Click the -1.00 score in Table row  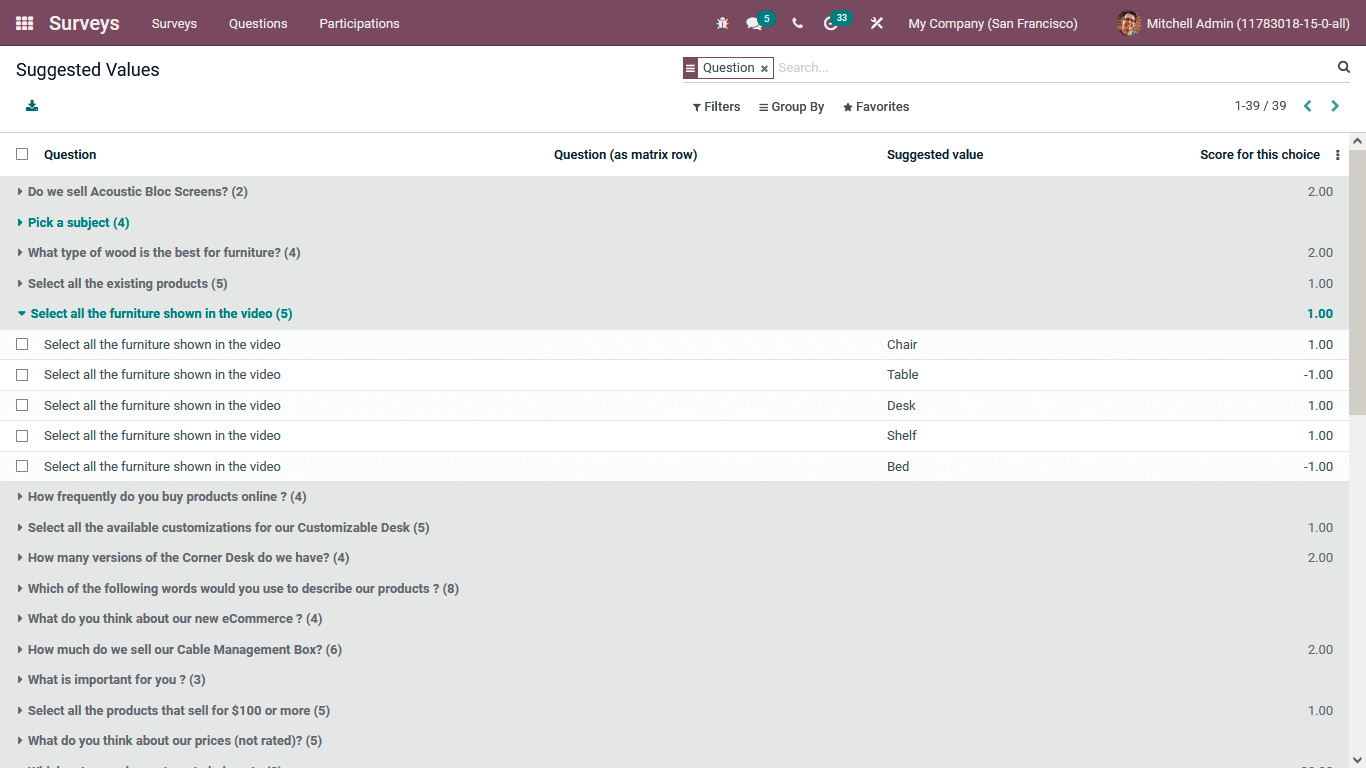click(x=1318, y=375)
